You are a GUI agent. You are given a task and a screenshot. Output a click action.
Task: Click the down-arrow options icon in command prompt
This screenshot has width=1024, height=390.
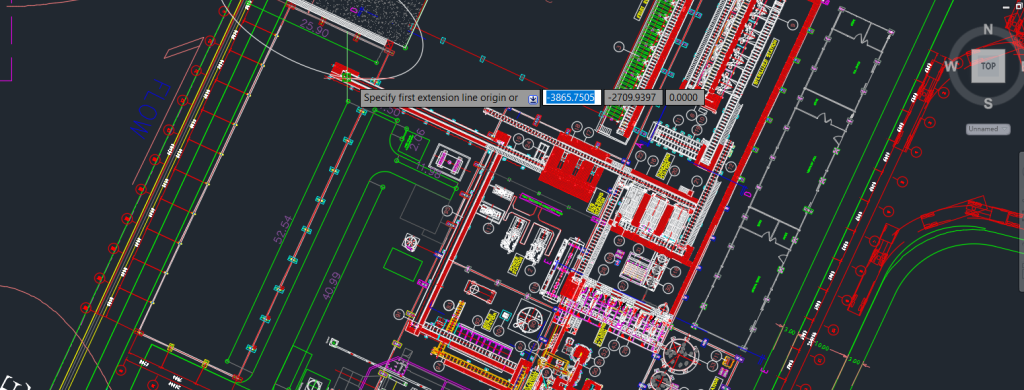(533, 99)
